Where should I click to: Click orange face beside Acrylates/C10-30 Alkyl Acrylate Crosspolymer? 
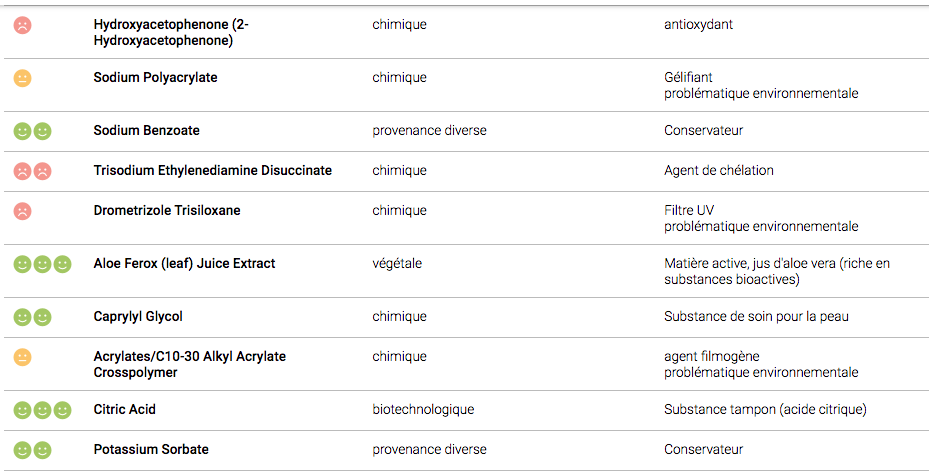coord(23,357)
